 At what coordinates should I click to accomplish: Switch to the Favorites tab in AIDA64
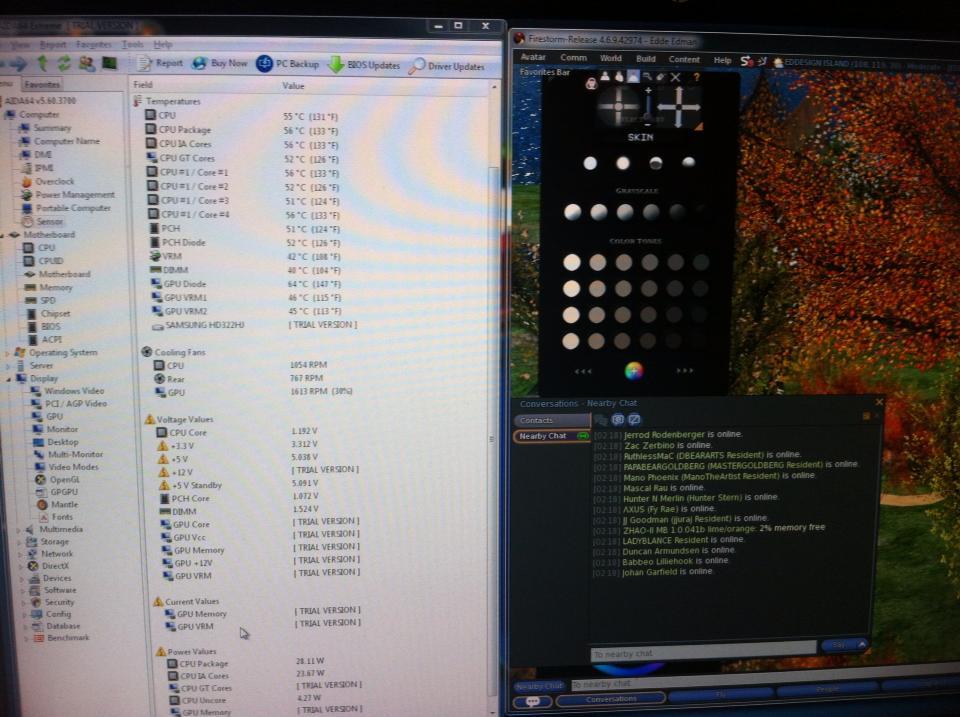point(42,84)
